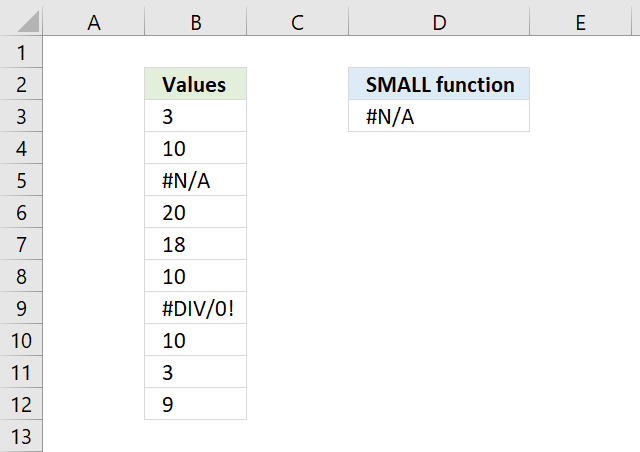This screenshot has width=640, height=452.
Task: Select column D header
Action: pos(439,22)
